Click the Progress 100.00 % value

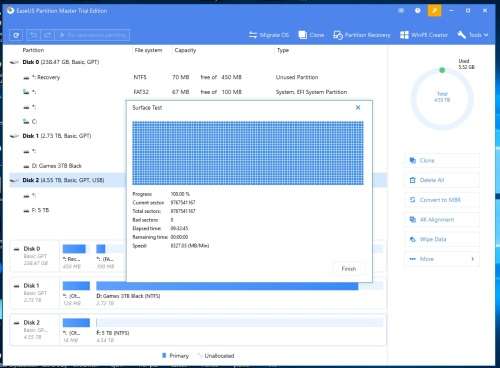coord(180,194)
